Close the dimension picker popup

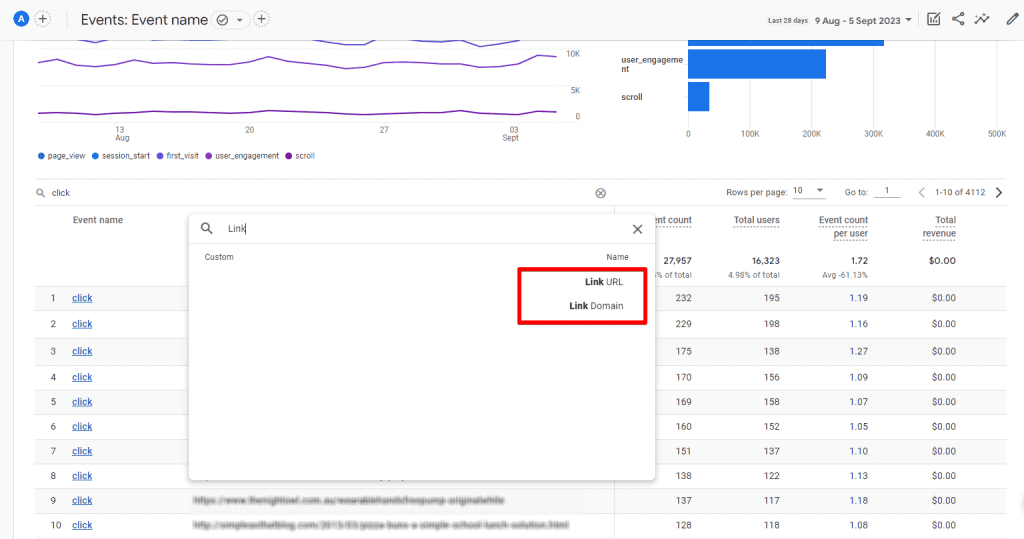(x=637, y=229)
